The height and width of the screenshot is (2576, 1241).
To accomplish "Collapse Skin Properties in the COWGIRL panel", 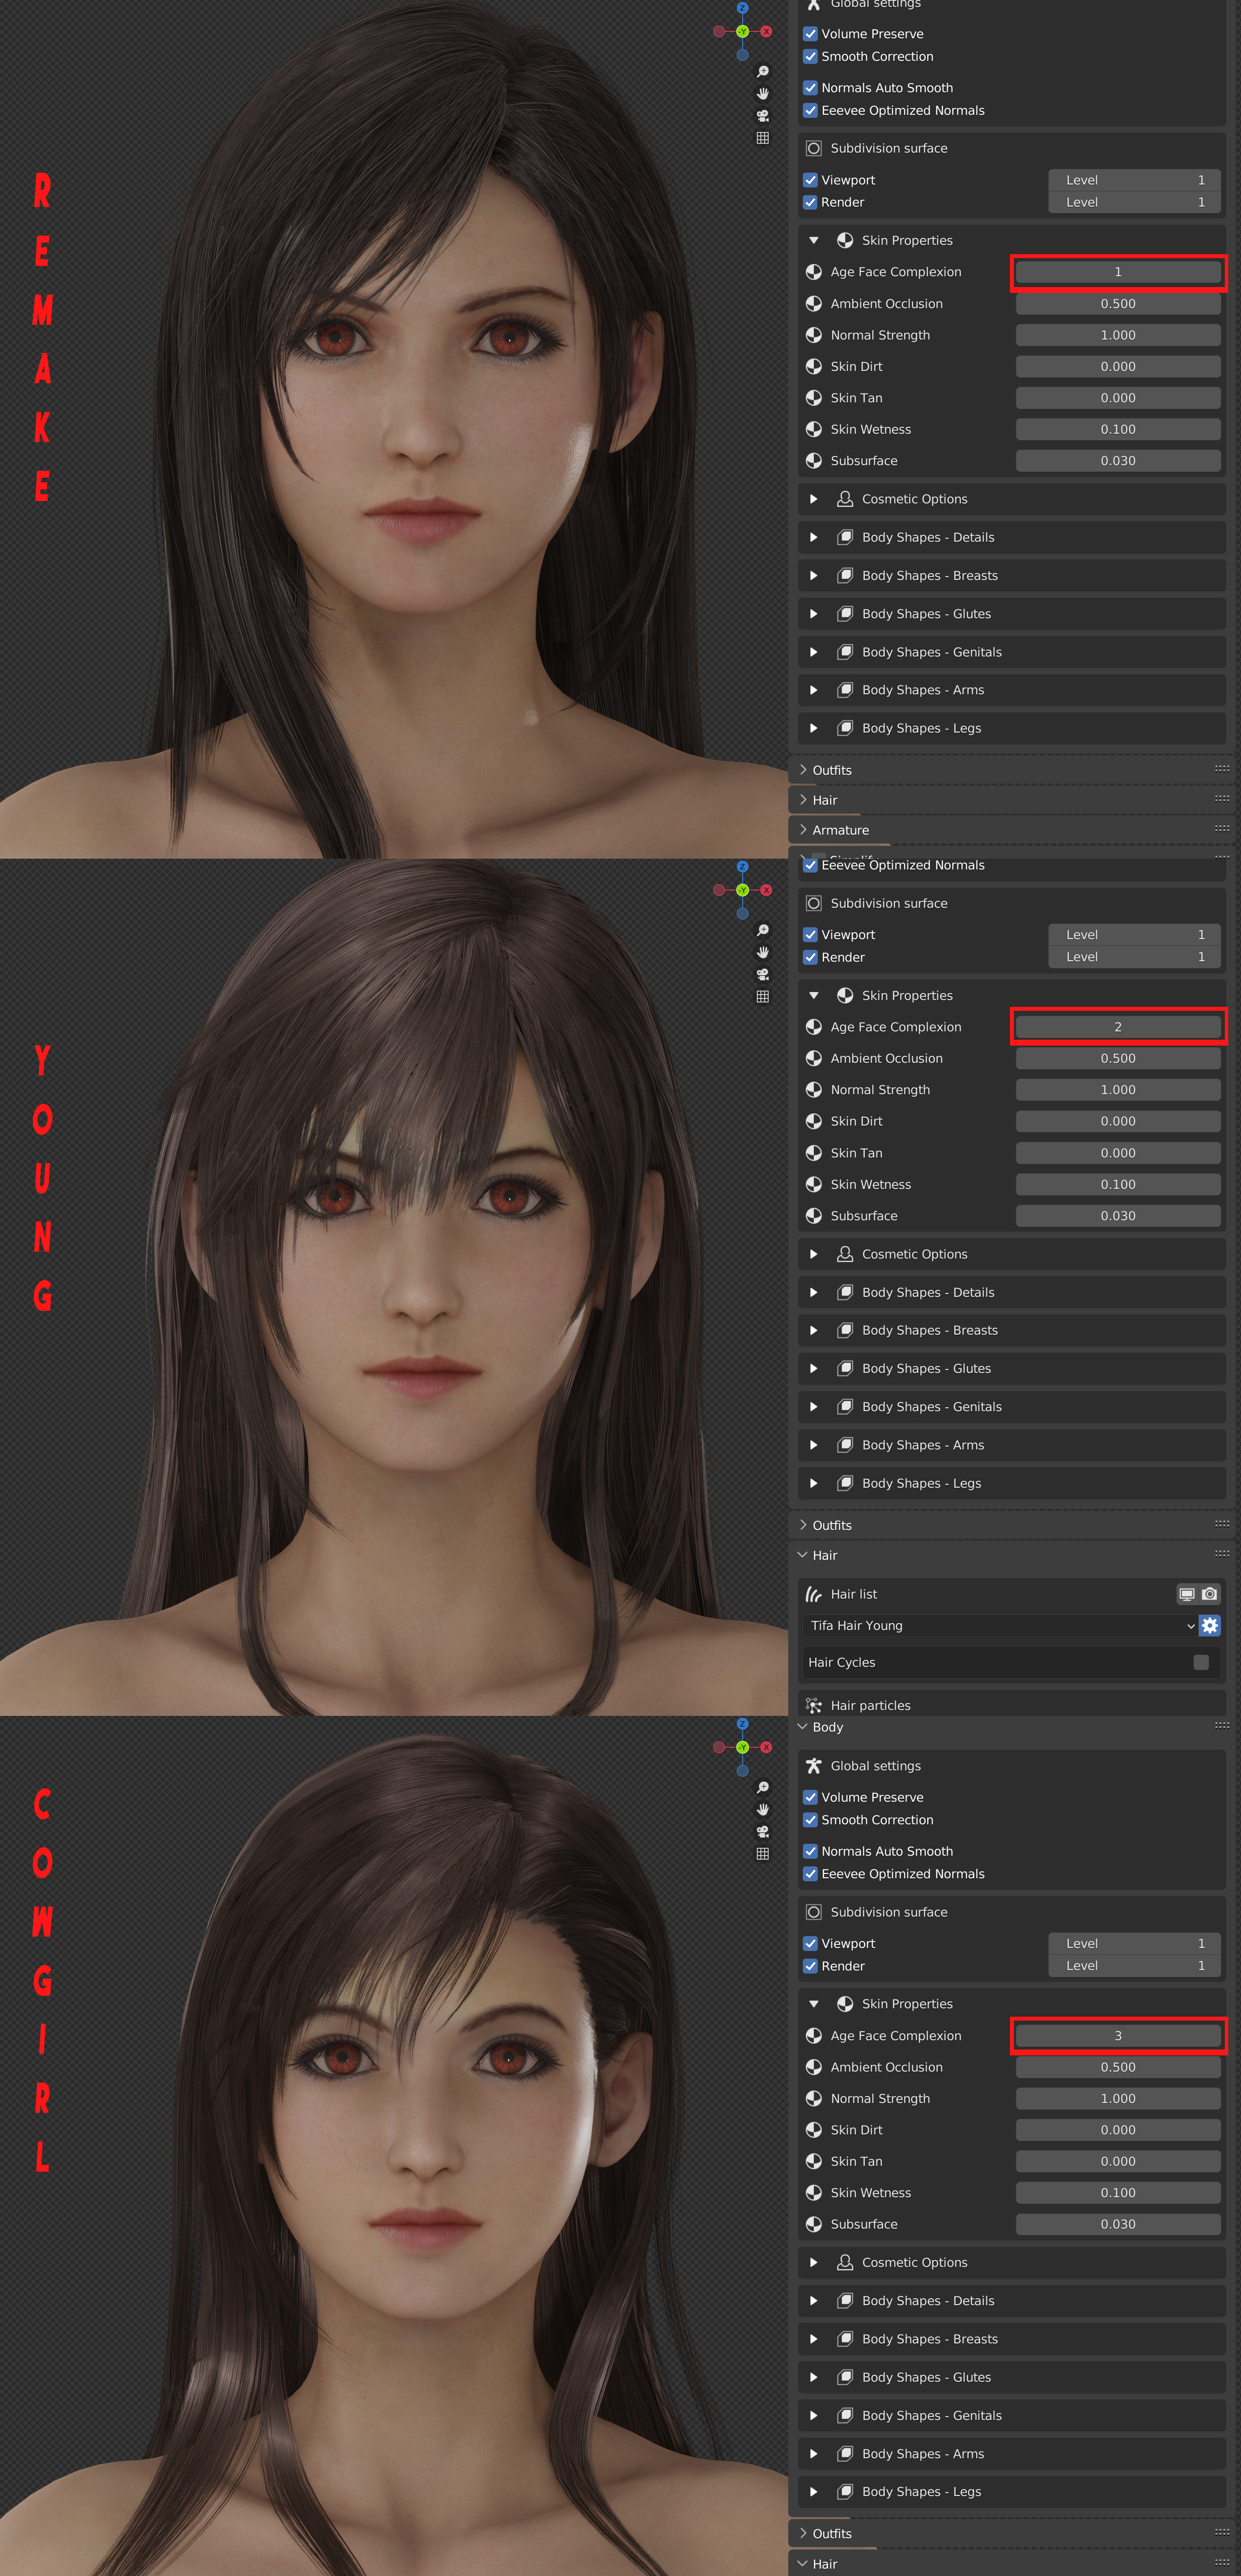I will (x=814, y=2003).
